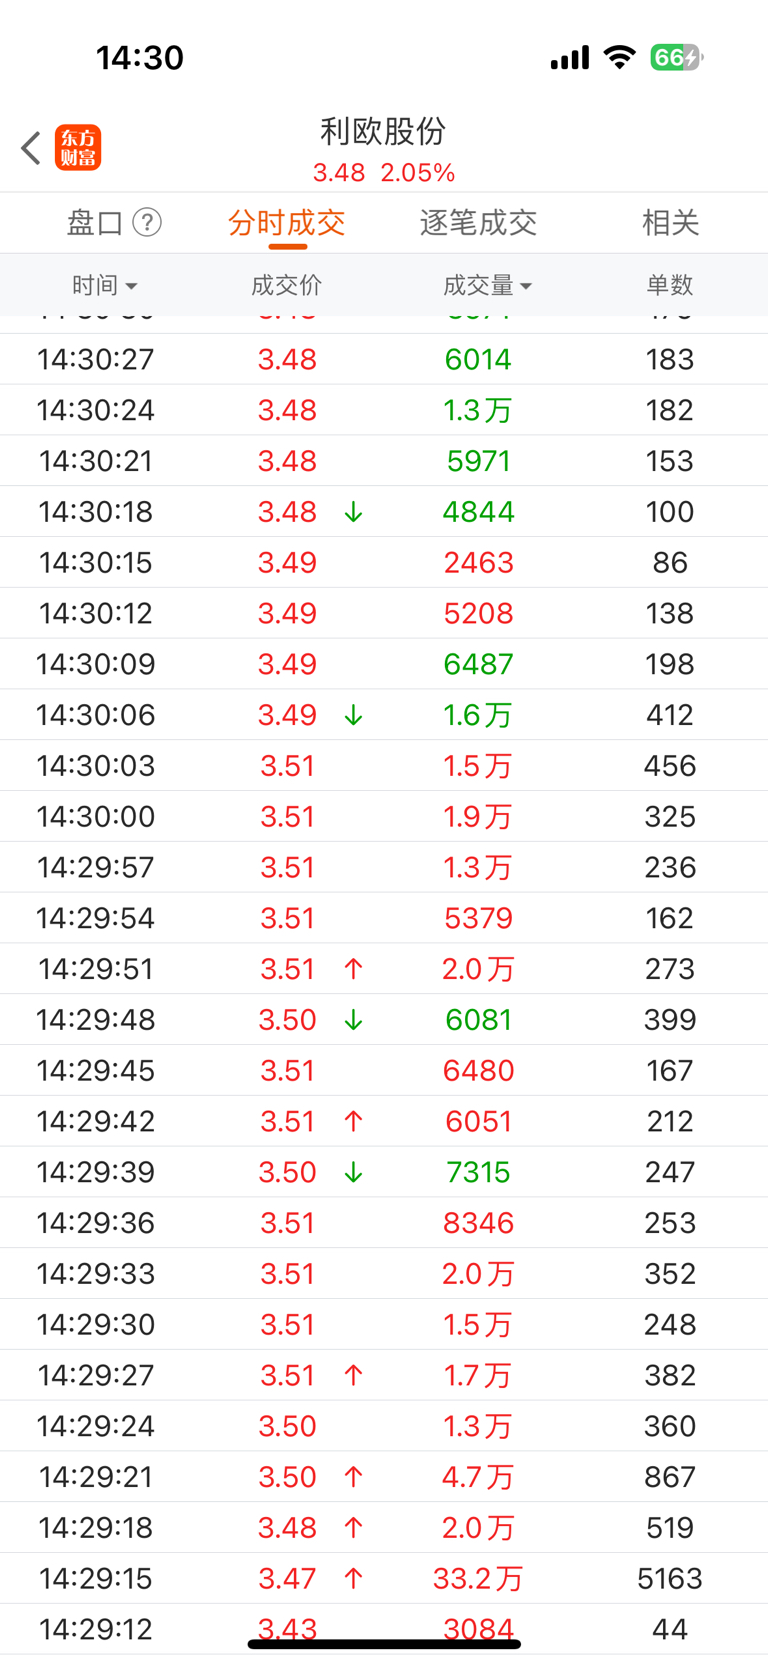This screenshot has height=1665, width=769.
Task: Tap the green down arrow in the 14:30:06 row
Action: (x=353, y=715)
